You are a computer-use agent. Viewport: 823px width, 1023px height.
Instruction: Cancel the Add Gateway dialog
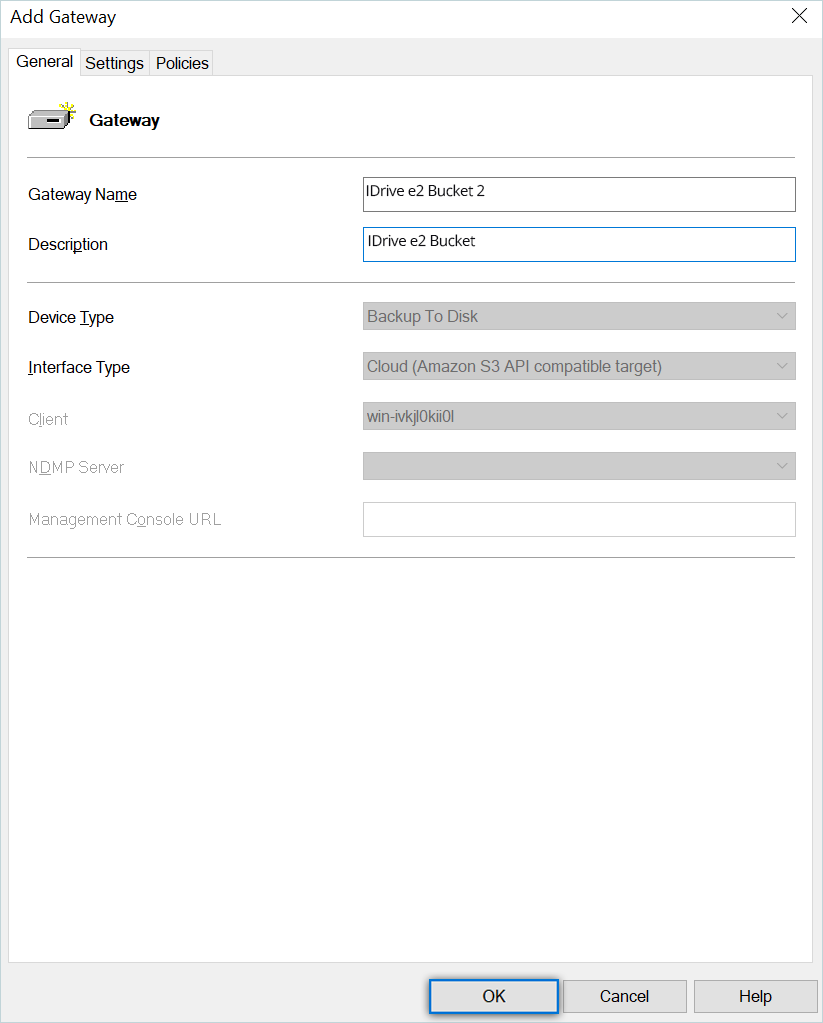coord(625,996)
